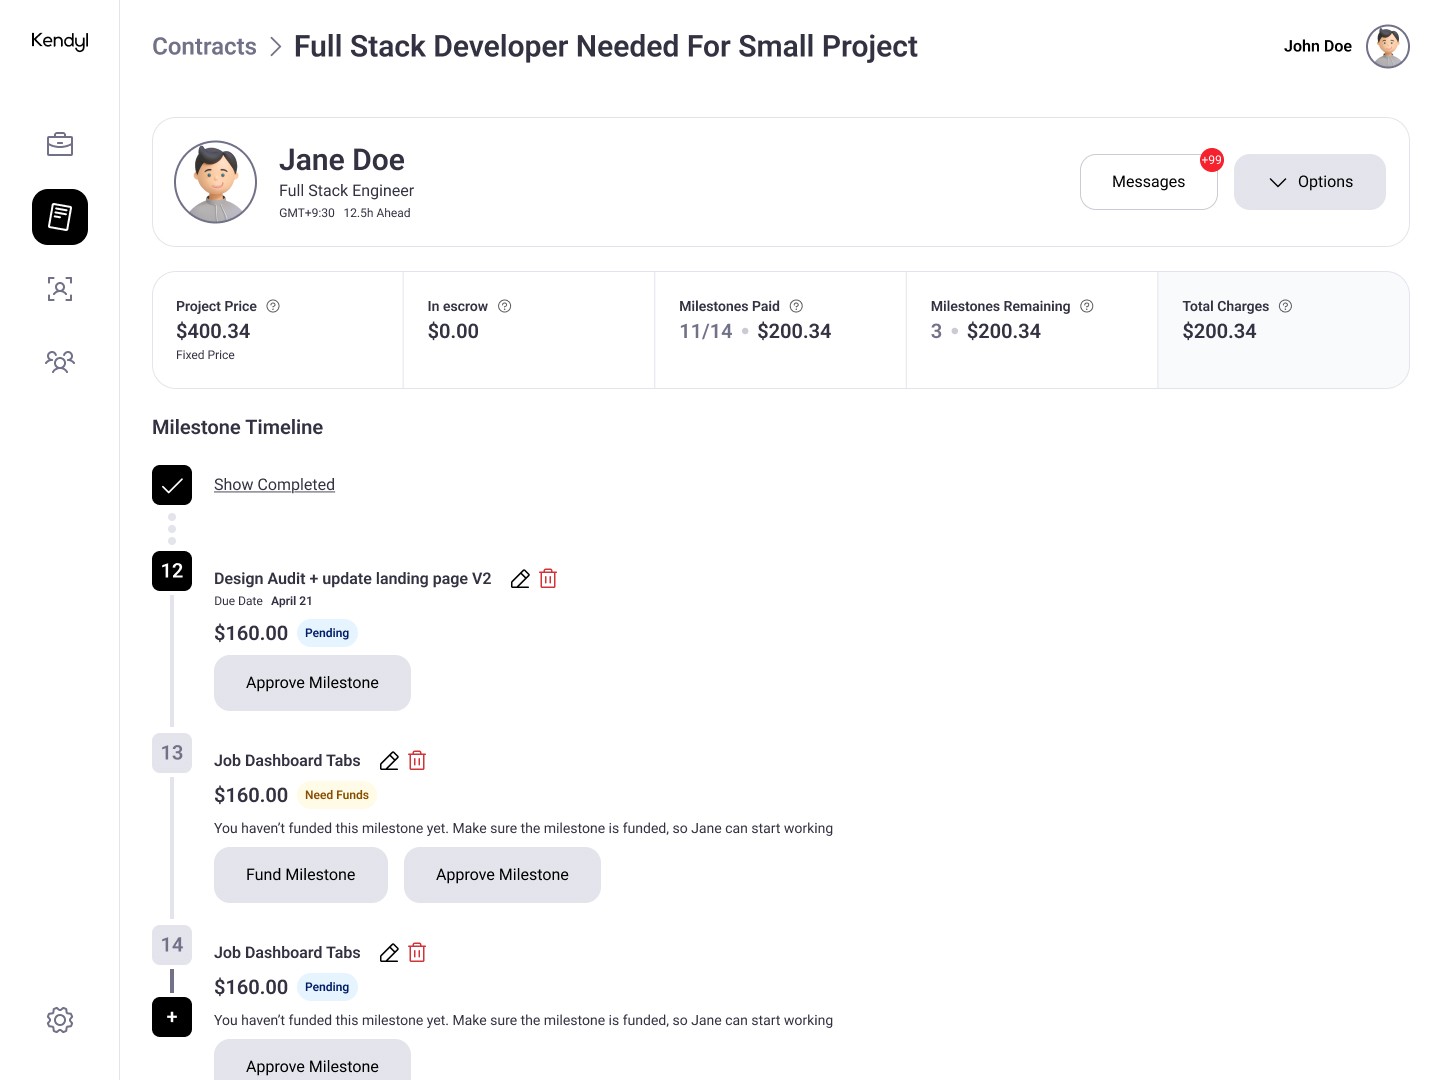The width and height of the screenshot is (1440, 1080).
Task: Toggle the Show Completed checkmark box
Action: (172, 485)
